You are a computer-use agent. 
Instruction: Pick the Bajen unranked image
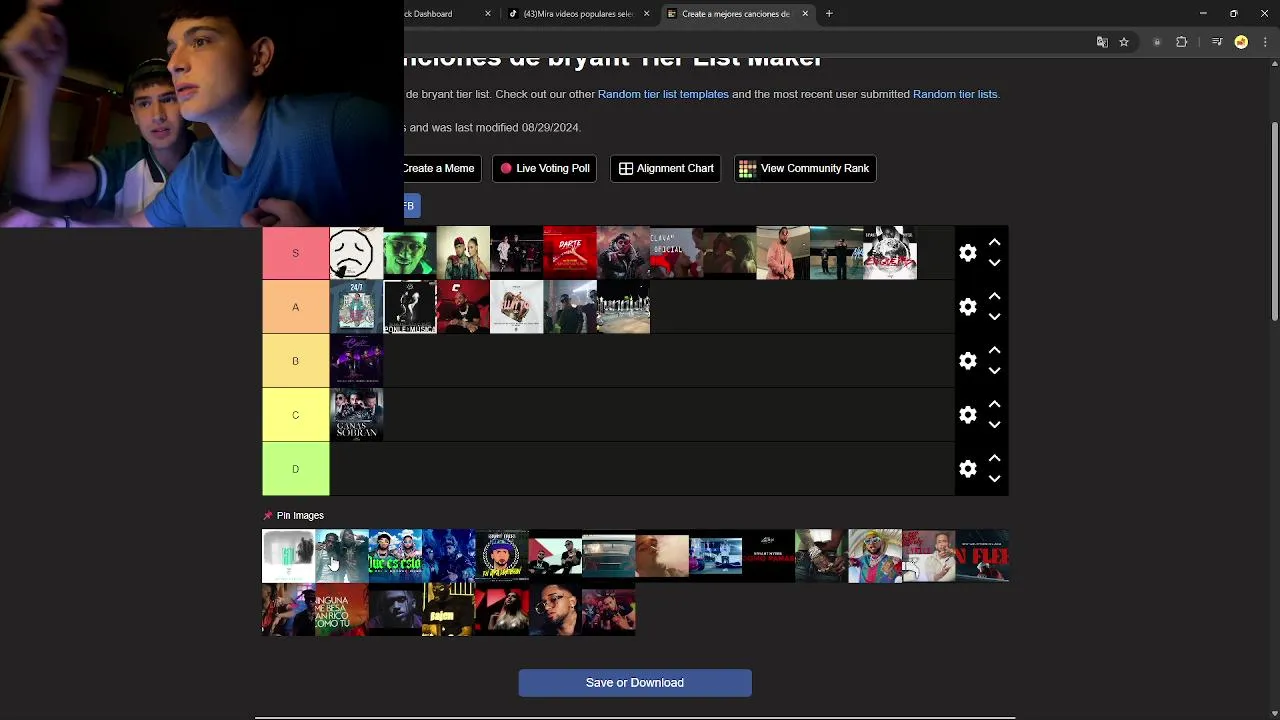[x=448, y=610]
